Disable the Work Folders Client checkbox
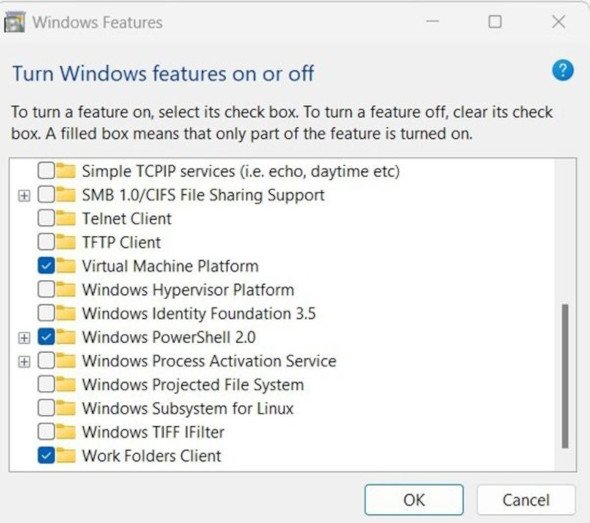Screen dimensions: 590x523 (46, 455)
